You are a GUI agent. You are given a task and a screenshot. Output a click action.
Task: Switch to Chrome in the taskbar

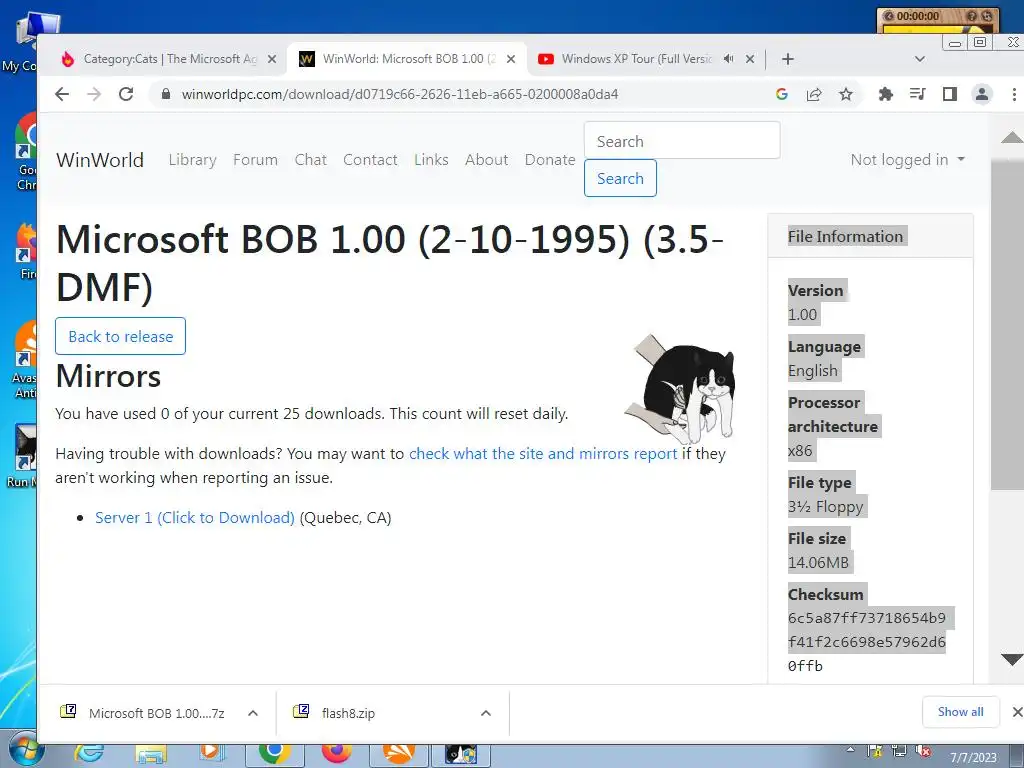(274, 753)
